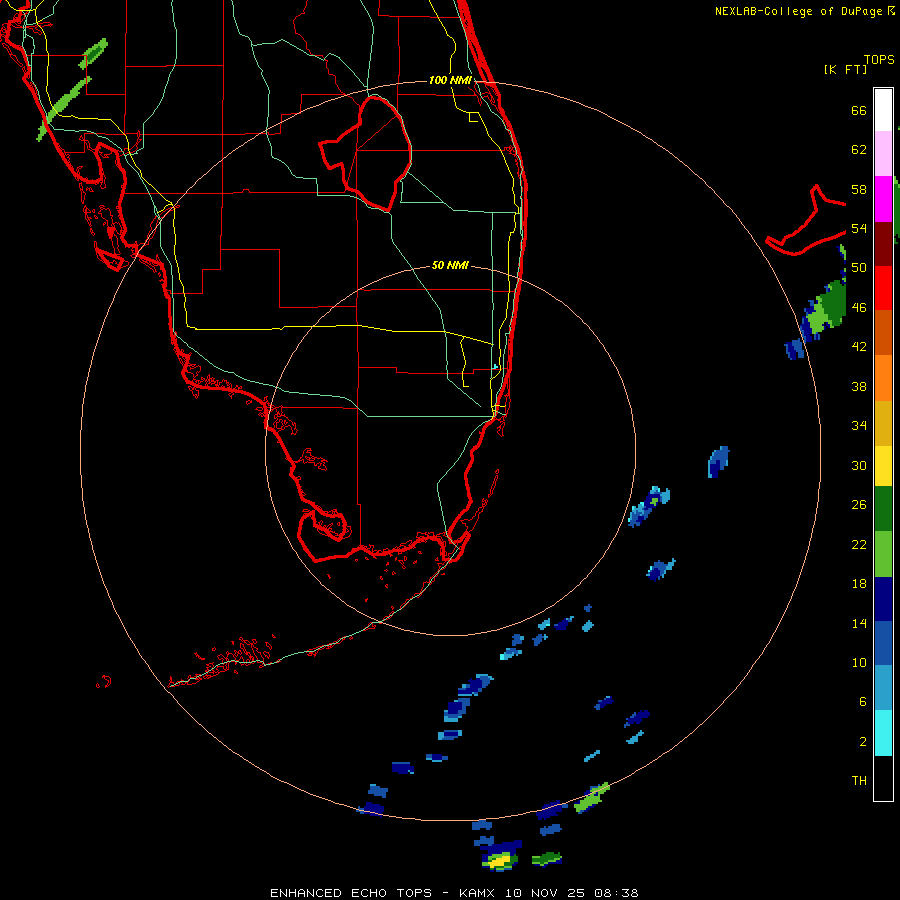Click the 14 legend value
The width and height of the screenshot is (900, 900).
coord(859,623)
